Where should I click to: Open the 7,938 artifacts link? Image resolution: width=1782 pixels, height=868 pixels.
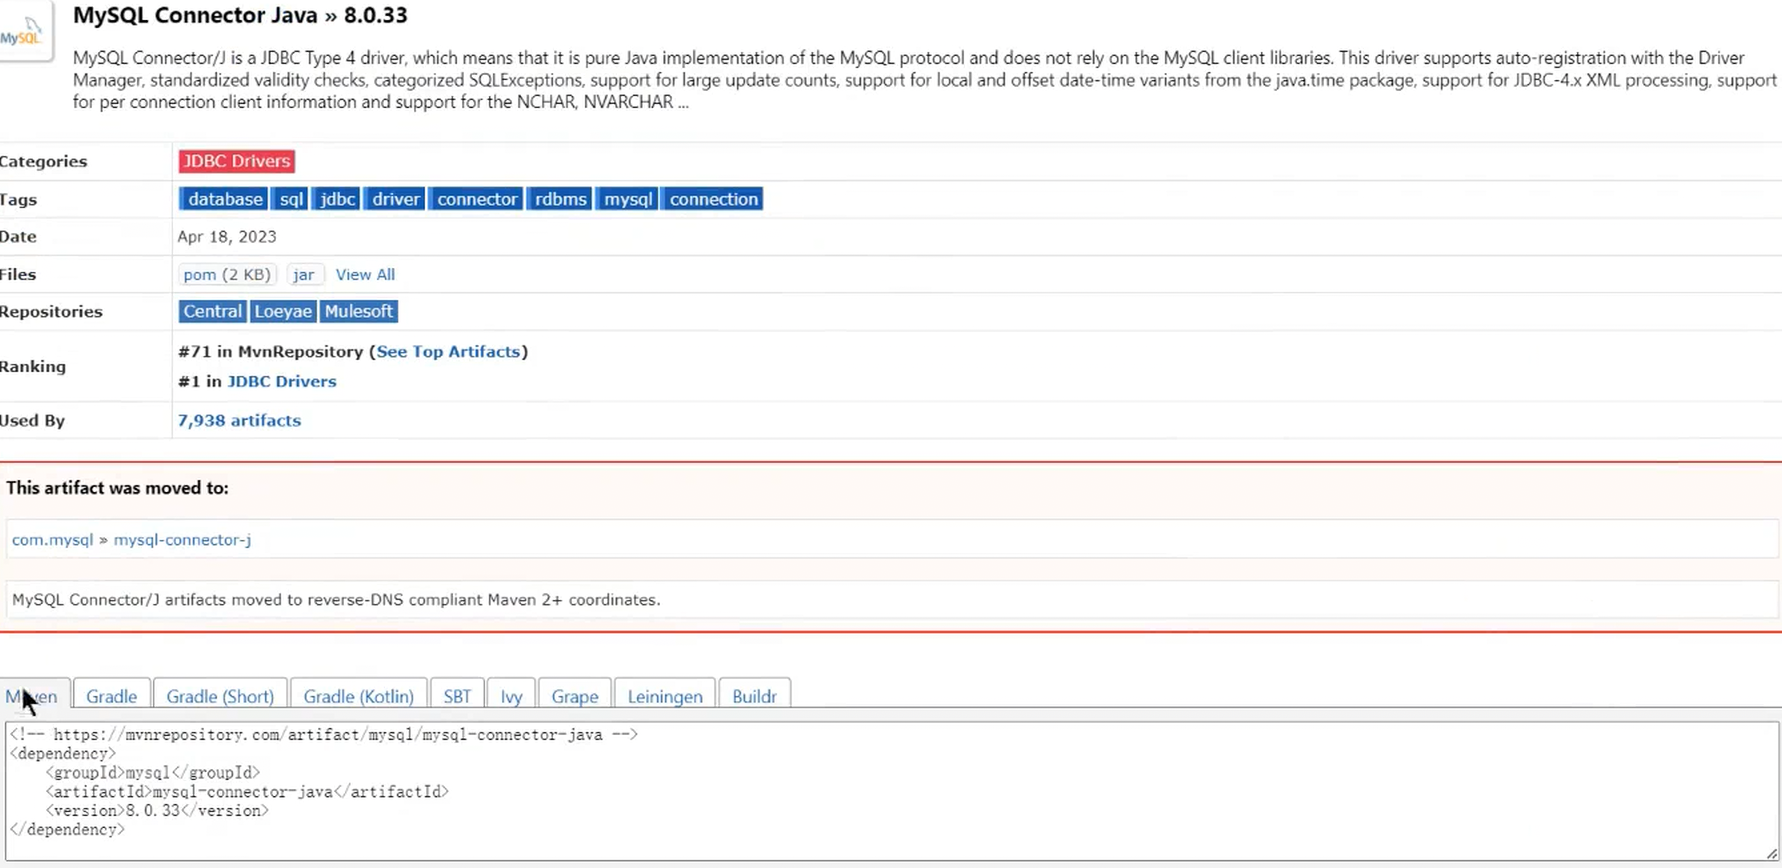239,421
